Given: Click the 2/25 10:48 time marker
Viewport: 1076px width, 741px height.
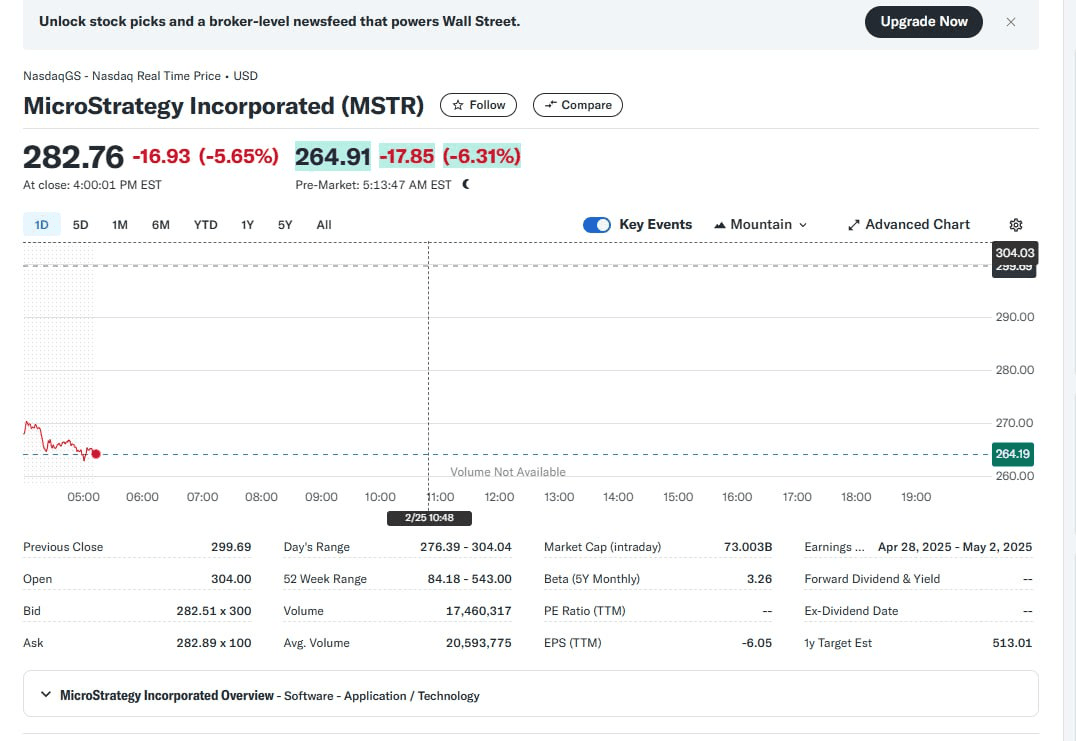Looking at the screenshot, I should (x=429, y=518).
